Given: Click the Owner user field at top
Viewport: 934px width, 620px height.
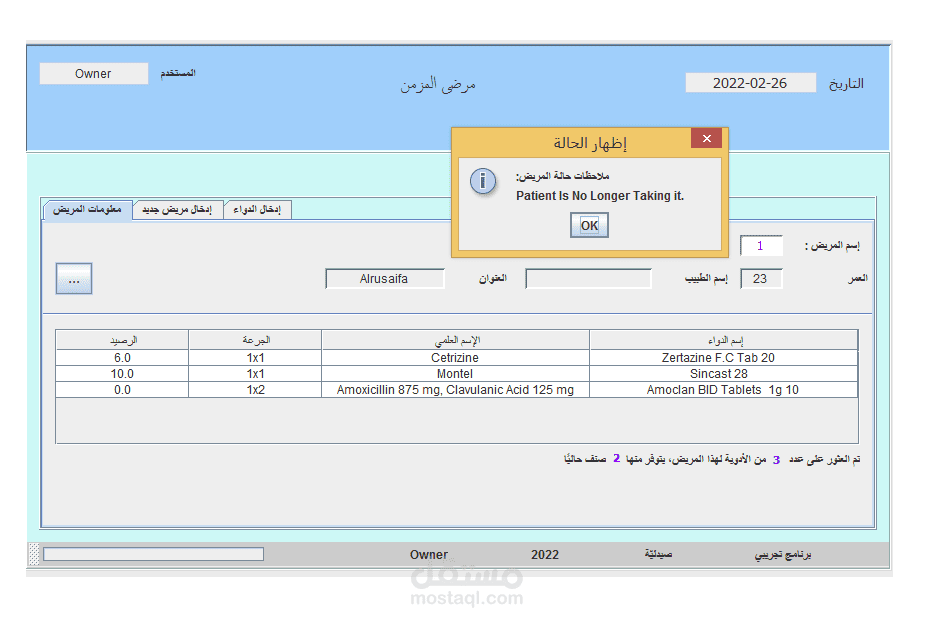Looking at the screenshot, I should 94,73.
